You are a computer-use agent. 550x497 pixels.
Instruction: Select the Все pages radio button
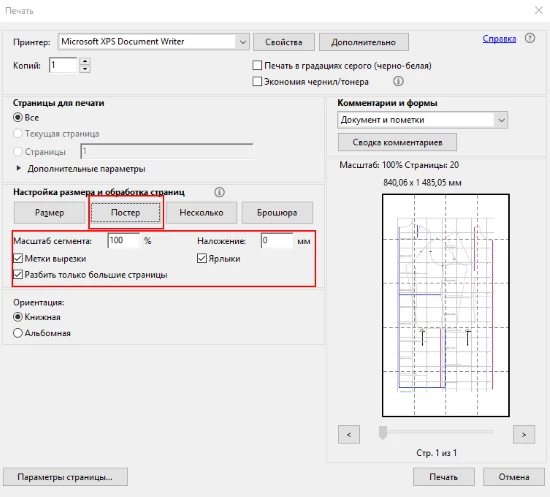[x=18, y=117]
